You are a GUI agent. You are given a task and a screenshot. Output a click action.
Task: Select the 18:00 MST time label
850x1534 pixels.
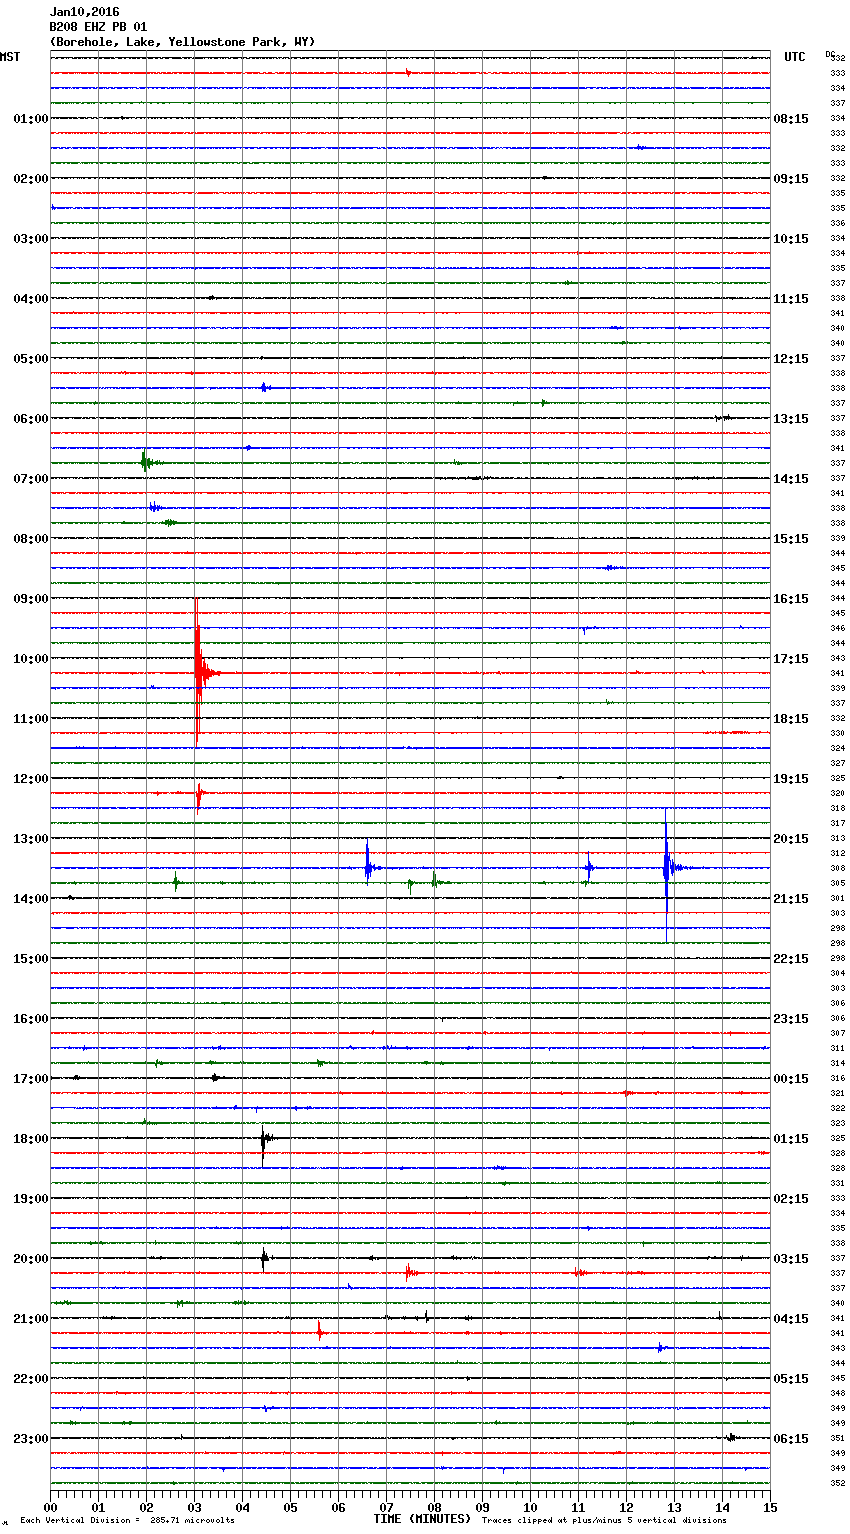[x=31, y=1139]
